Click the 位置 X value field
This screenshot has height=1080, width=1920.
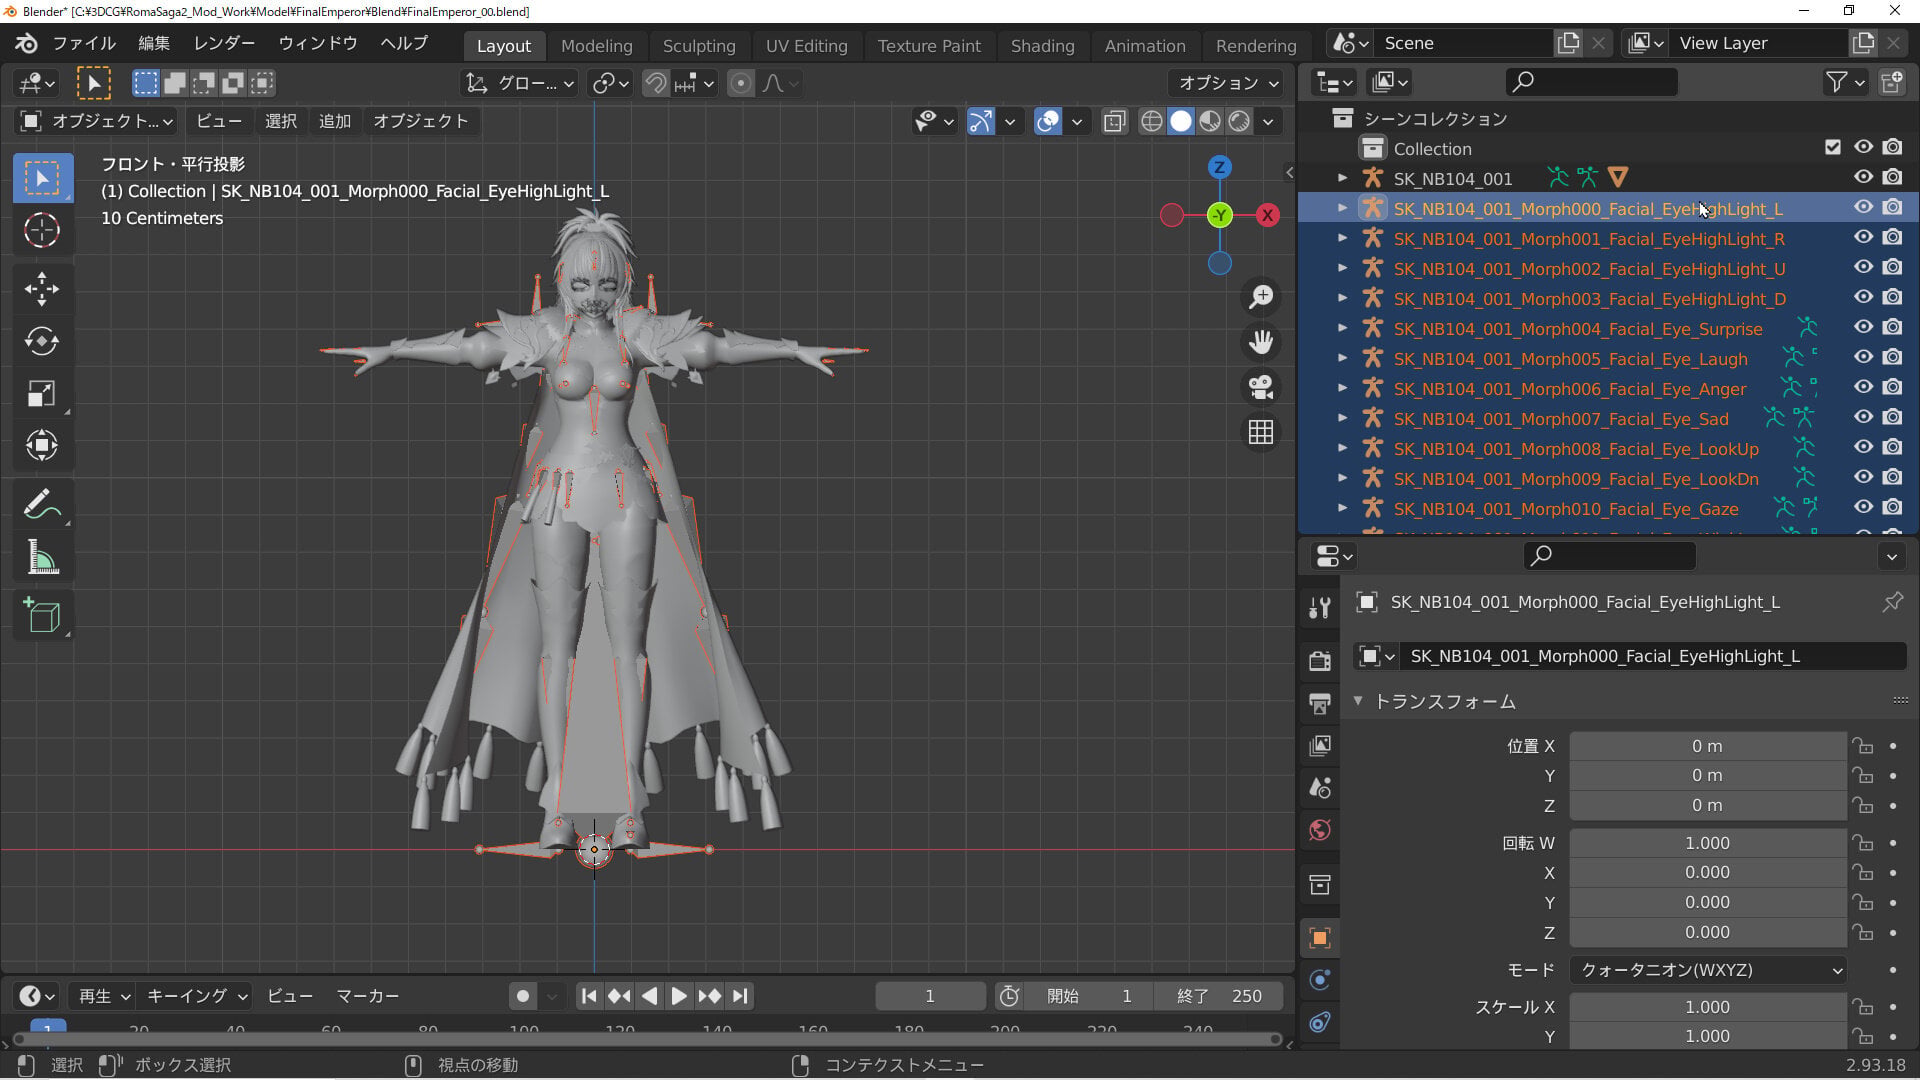click(x=1707, y=746)
